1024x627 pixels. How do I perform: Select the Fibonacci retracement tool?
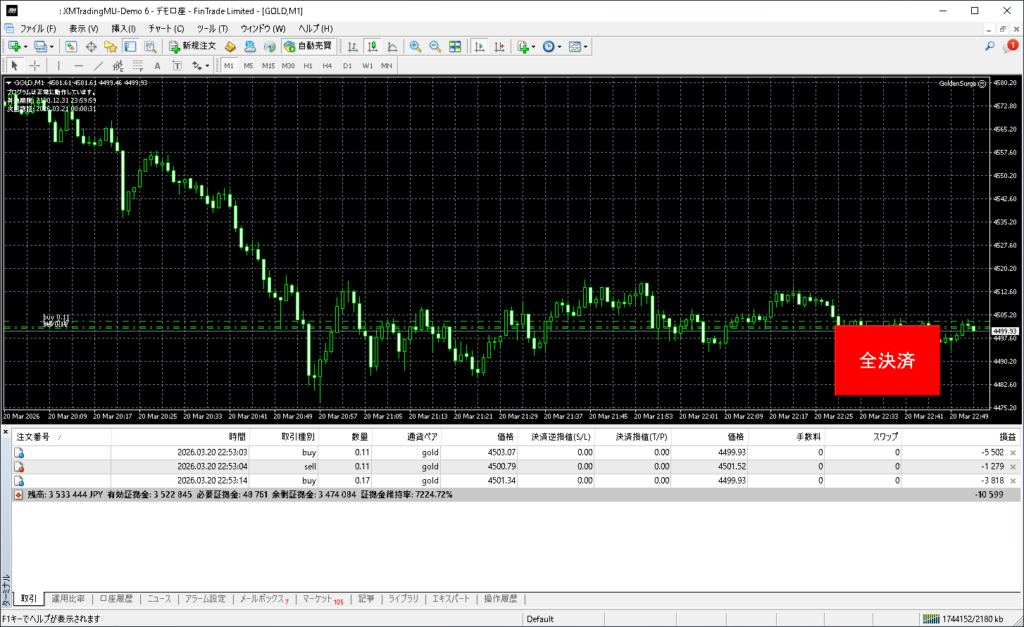tap(138, 66)
